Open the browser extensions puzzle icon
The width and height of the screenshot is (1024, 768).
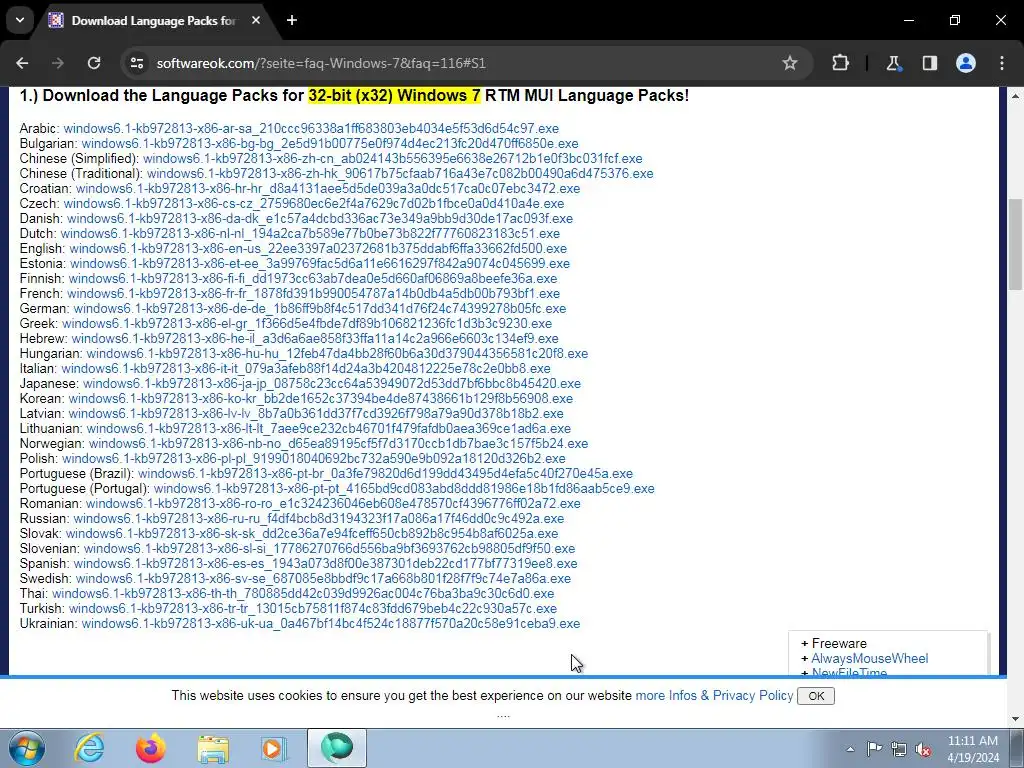point(840,63)
